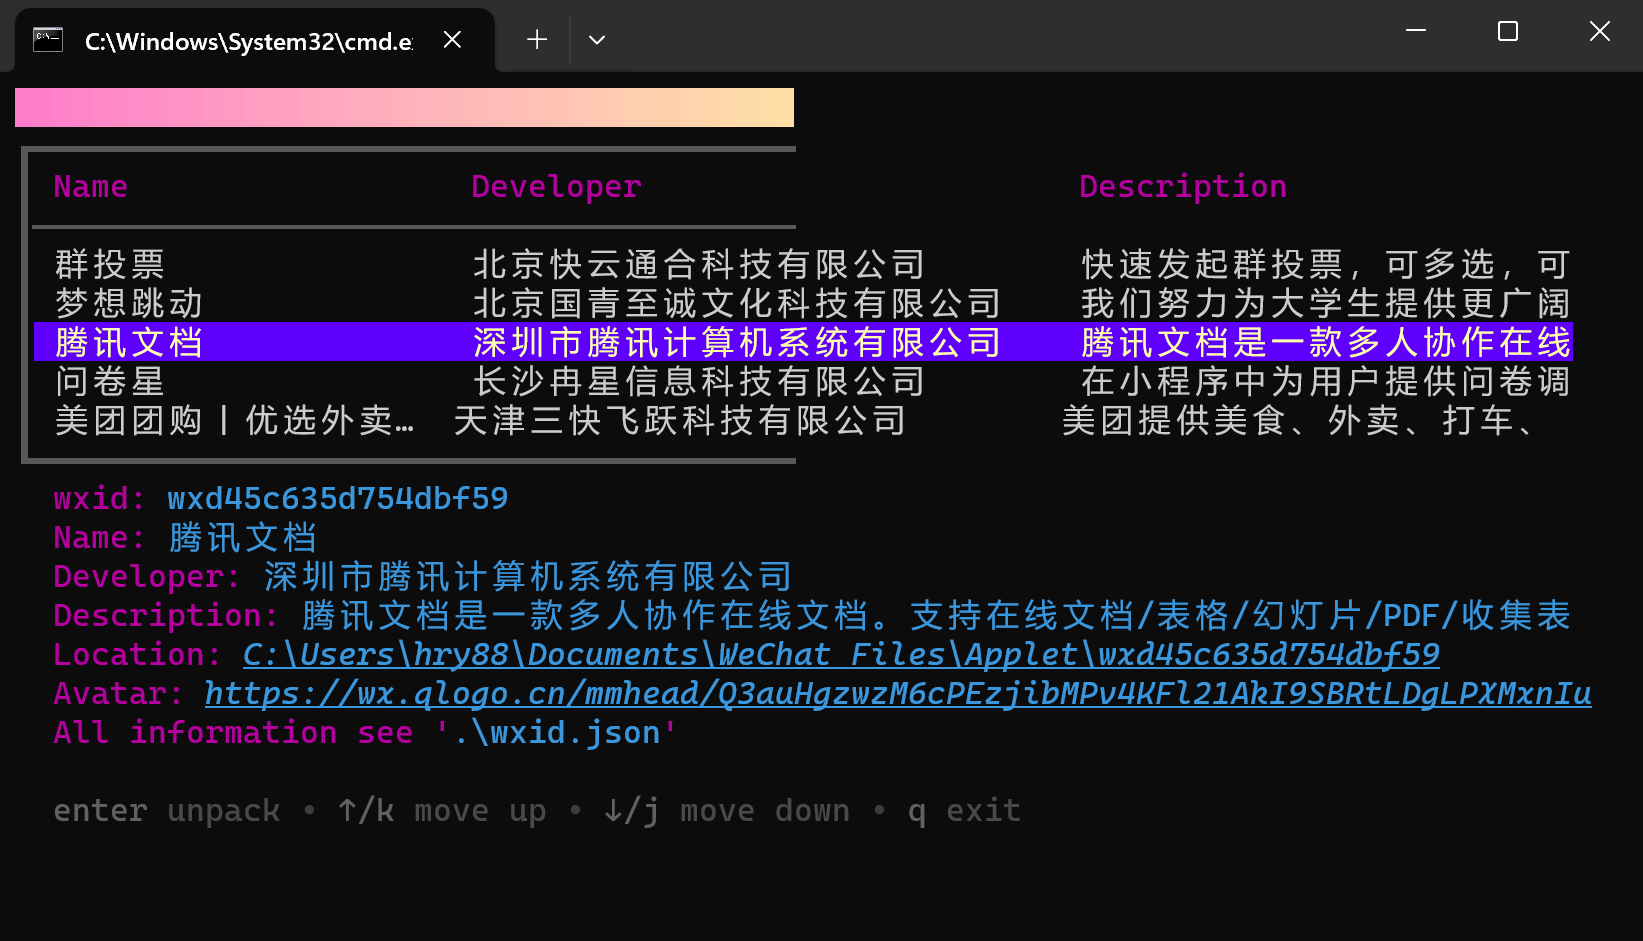Click the Developer column header

click(556, 187)
